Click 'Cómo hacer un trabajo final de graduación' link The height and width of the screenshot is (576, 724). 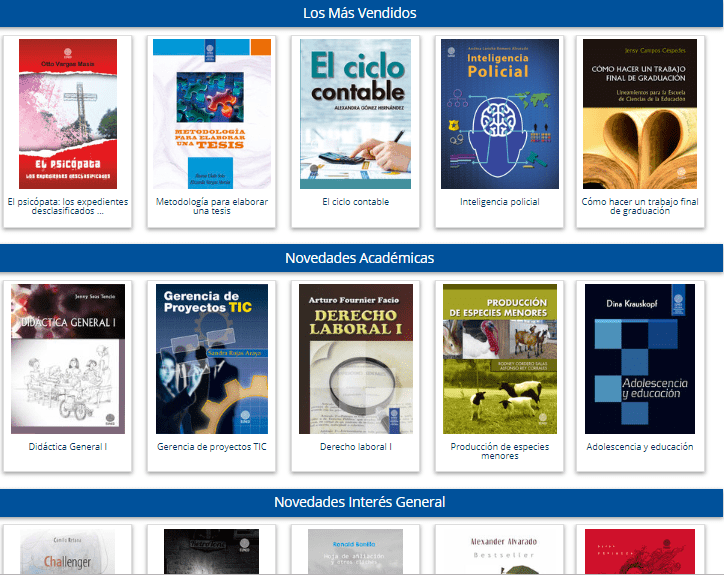click(x=640, y=206)
